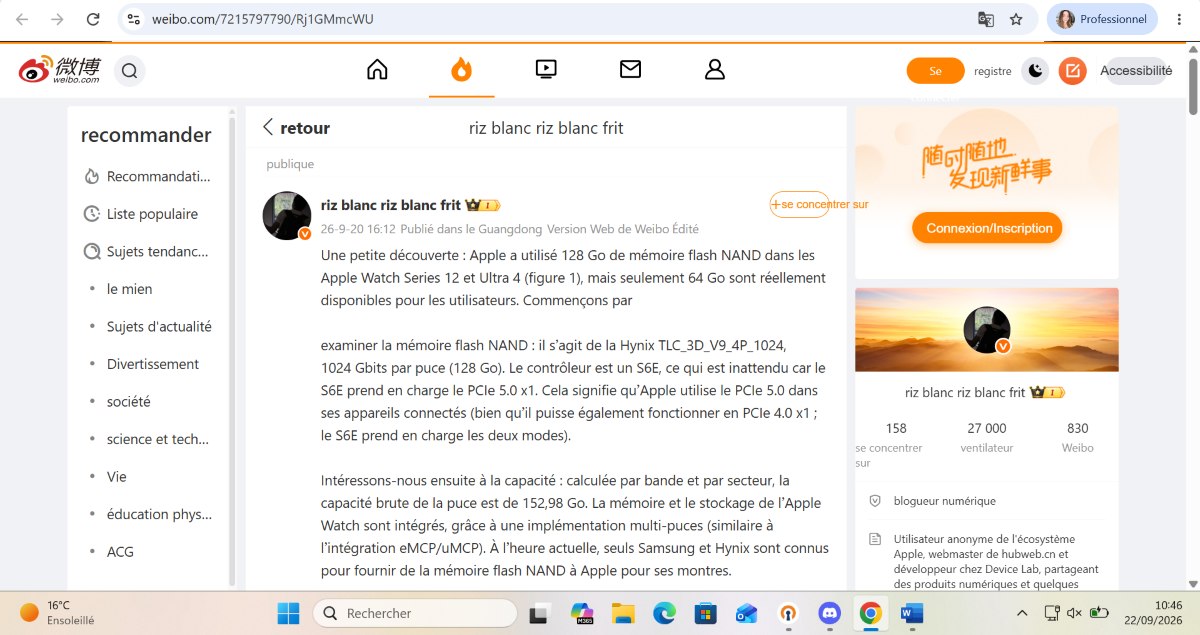The image size is (1200, 635).
Task: Open author name riz blanc riz blanc frit in post
Action: [x=391, y=205]
